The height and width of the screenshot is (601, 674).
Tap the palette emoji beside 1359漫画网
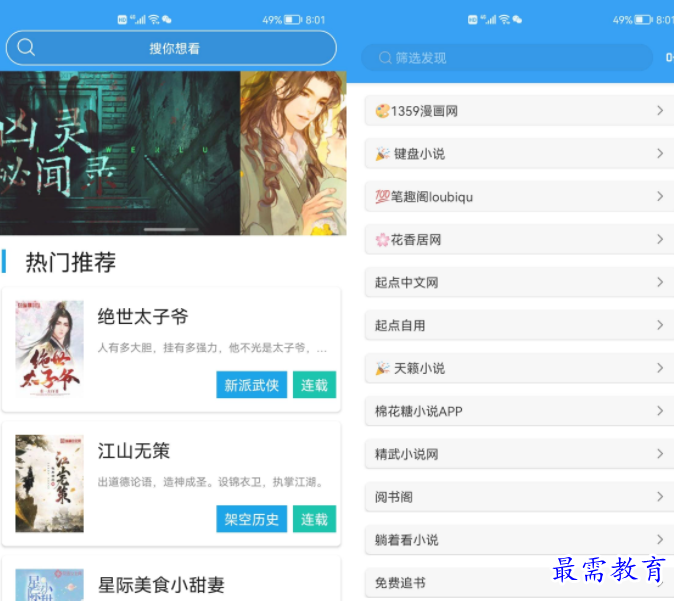click(x=382, y=111)
